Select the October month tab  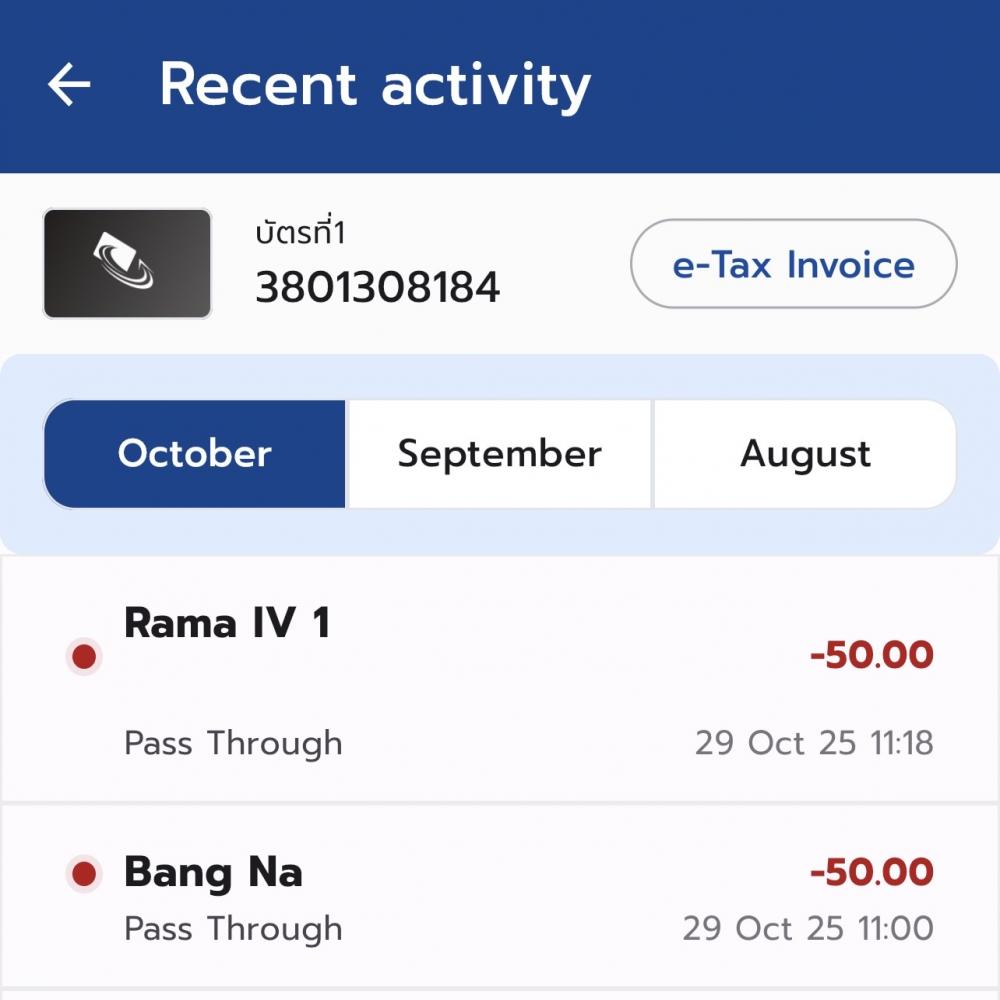click(195, 454)
